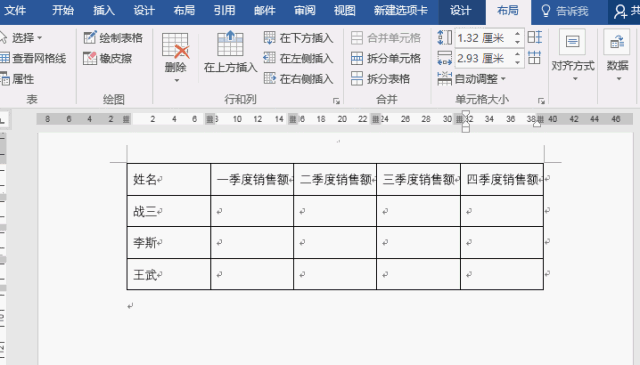Click the share person icon
The height and width of the screenshot is (365, 640).
coord(621,11)
